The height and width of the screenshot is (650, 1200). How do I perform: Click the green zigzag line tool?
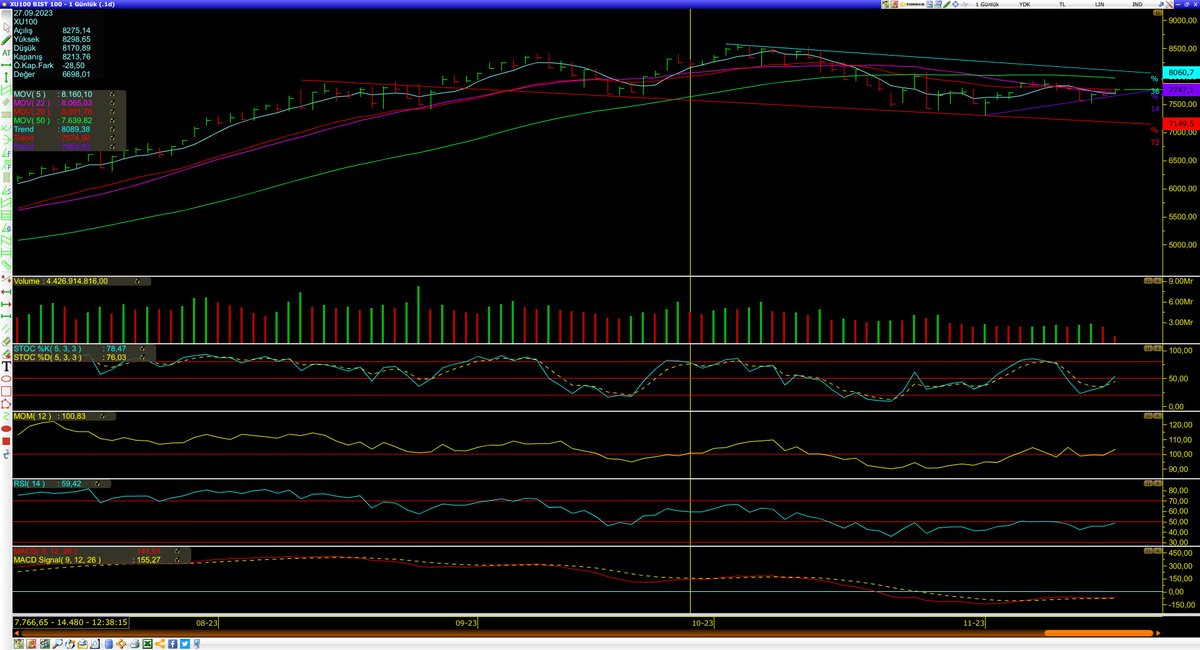(8, 416)
